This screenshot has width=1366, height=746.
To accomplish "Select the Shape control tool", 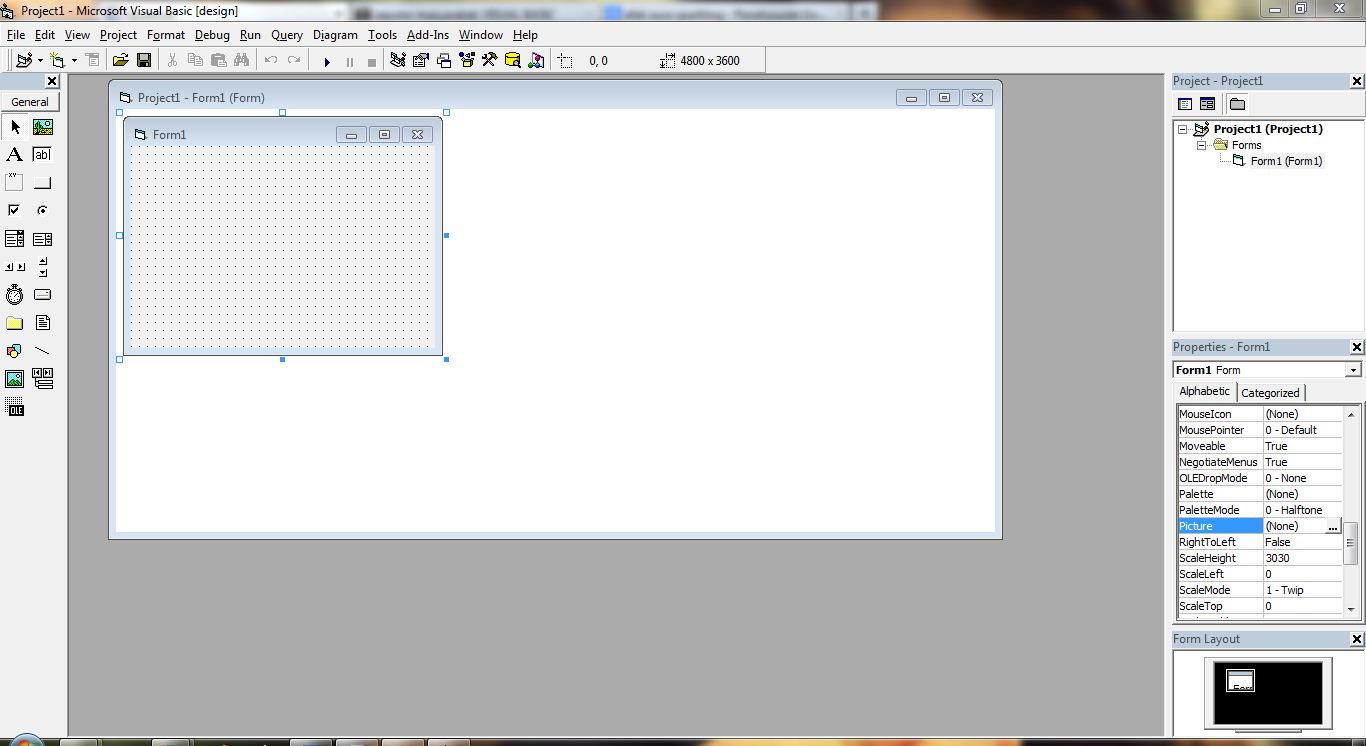I will [x=15, y=351].
